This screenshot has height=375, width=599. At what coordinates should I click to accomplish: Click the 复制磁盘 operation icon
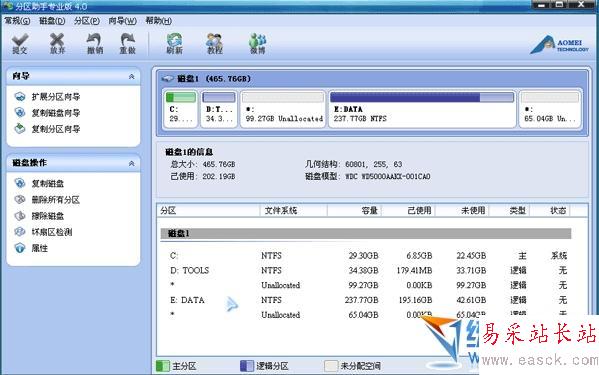pyautogui.click(x=20, y=183)
